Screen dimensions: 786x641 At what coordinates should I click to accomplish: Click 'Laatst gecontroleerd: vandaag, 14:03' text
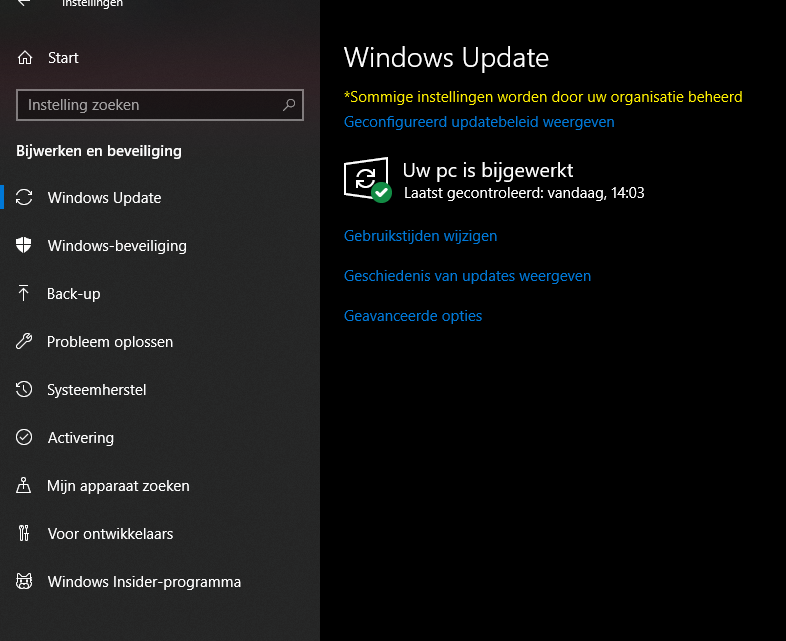pos(524,193)
